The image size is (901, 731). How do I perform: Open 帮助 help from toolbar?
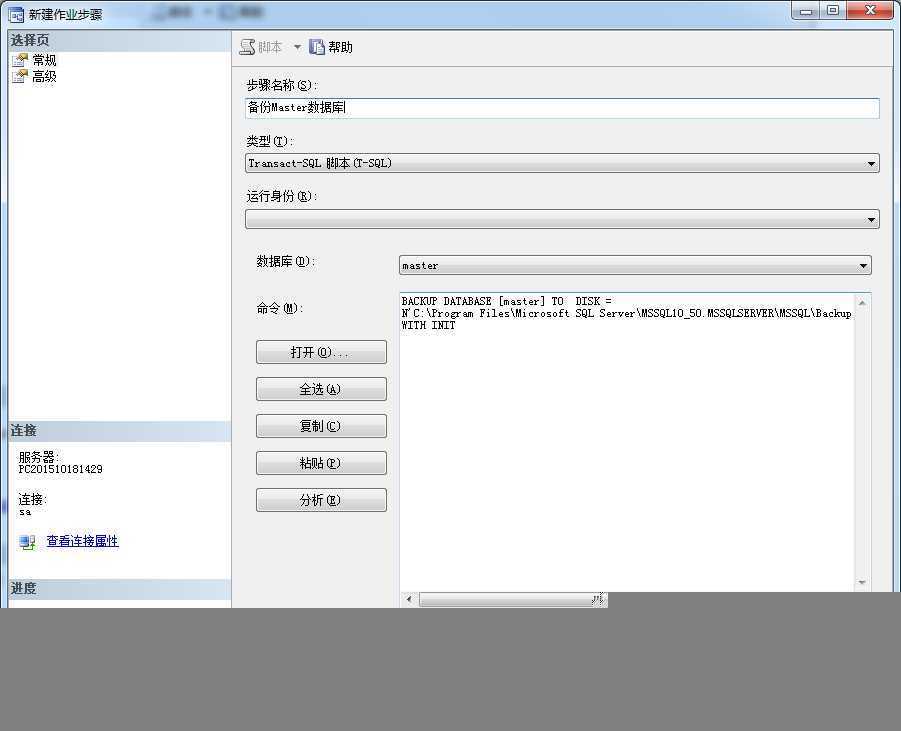(x=331, y=47)
